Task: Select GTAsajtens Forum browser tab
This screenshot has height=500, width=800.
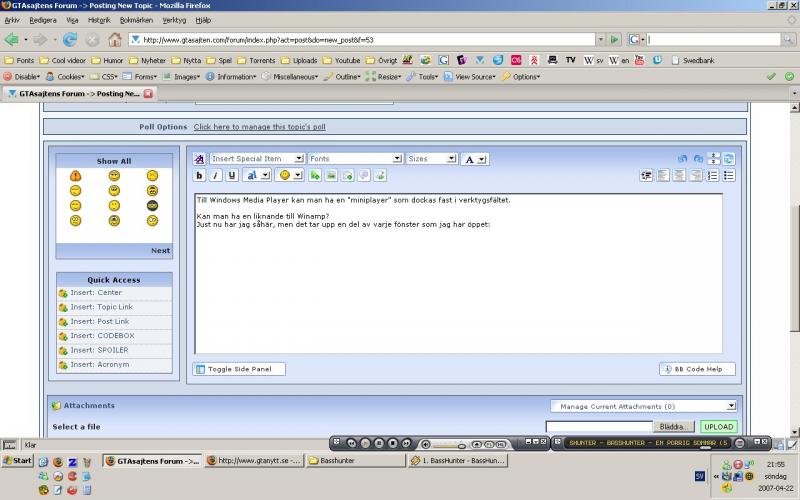Action: 79,94
